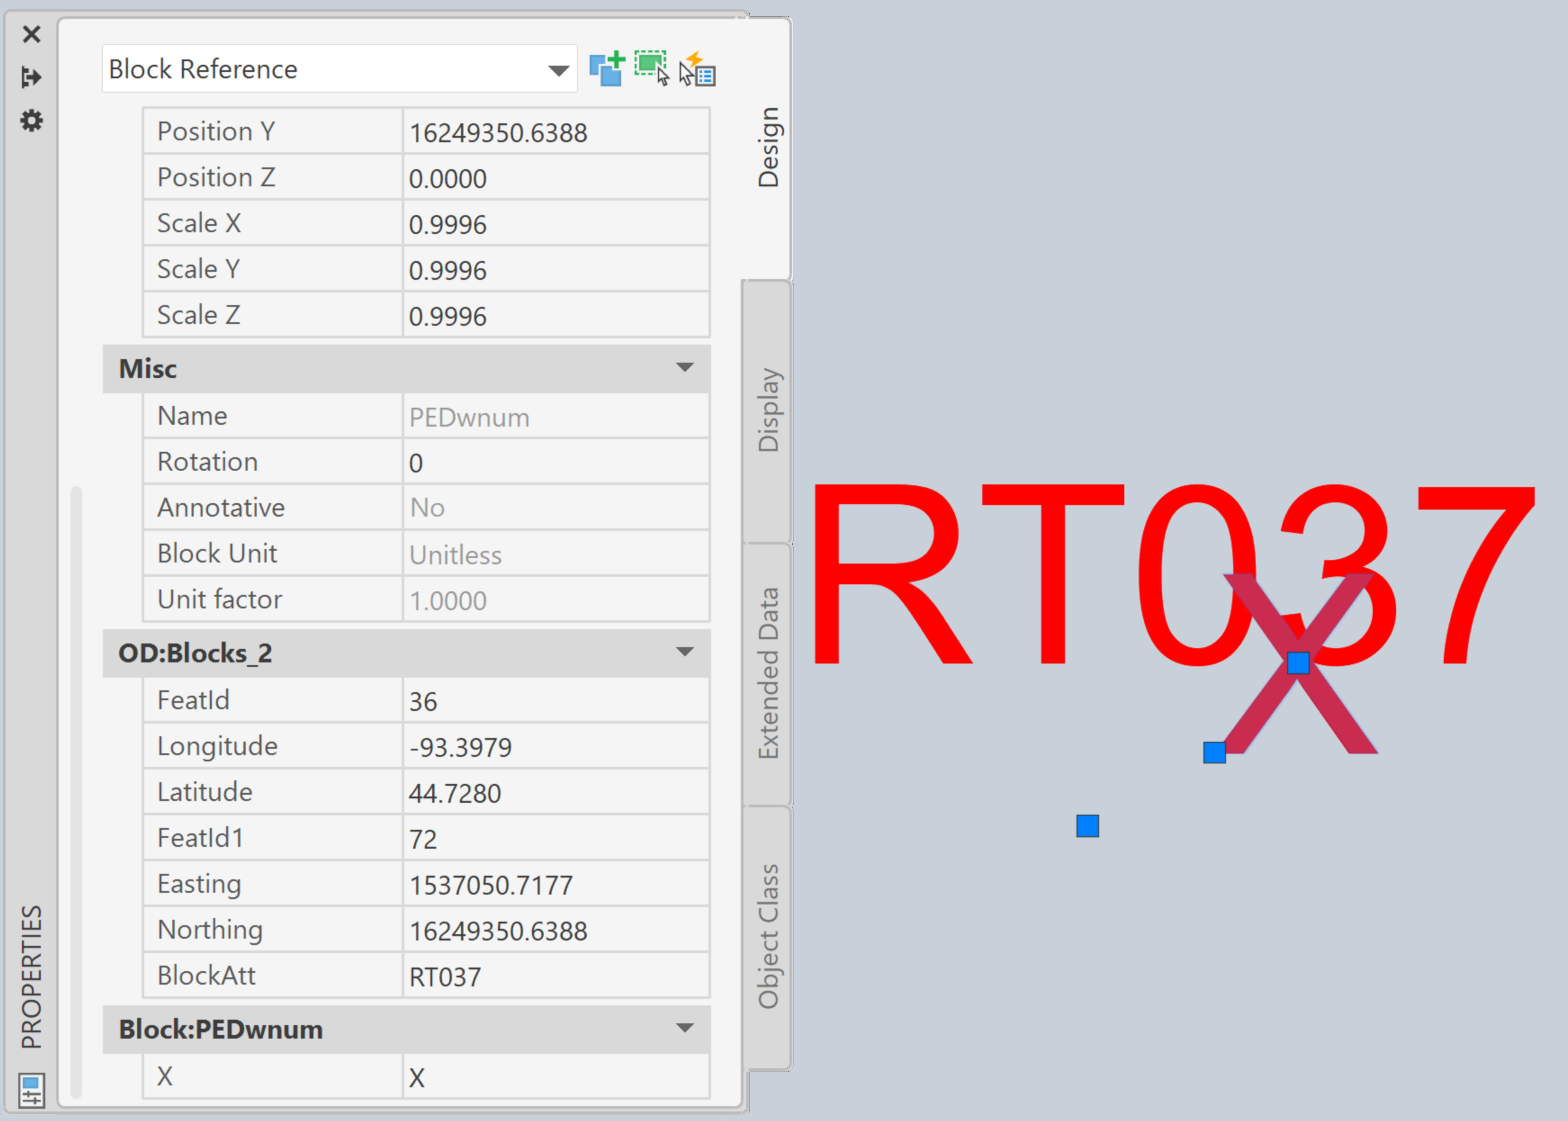Edit the Scale Z value
The image size is (1568, 1121).
coord(556,316)
